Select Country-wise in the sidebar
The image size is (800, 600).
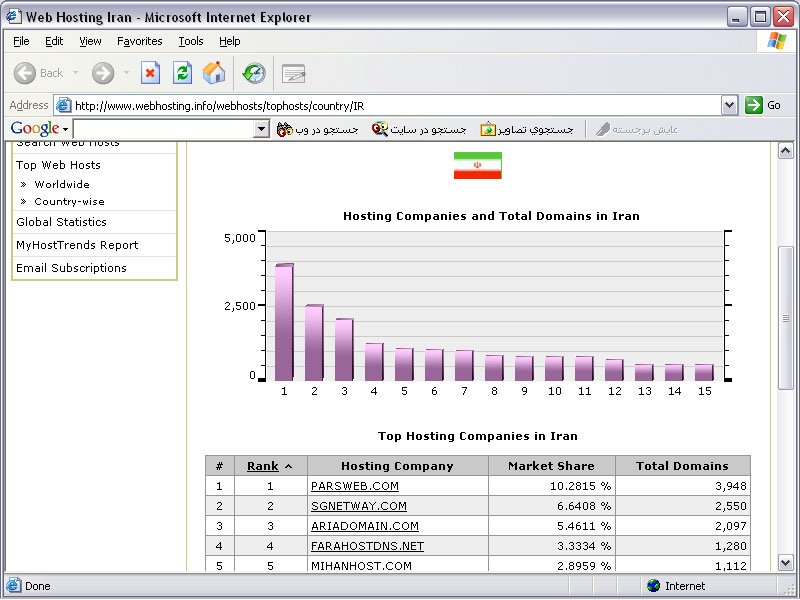[x=70, y=201]
